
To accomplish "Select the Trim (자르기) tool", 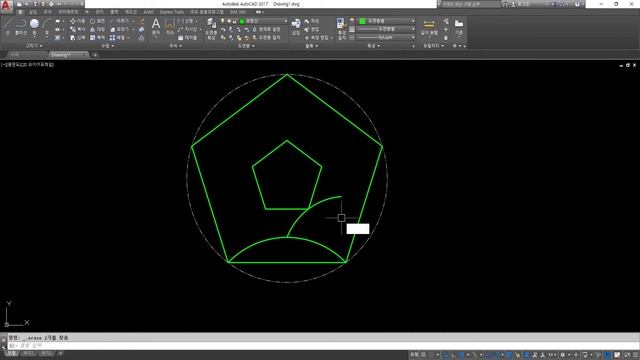I will pyautogui.click(x=120, y=21).
